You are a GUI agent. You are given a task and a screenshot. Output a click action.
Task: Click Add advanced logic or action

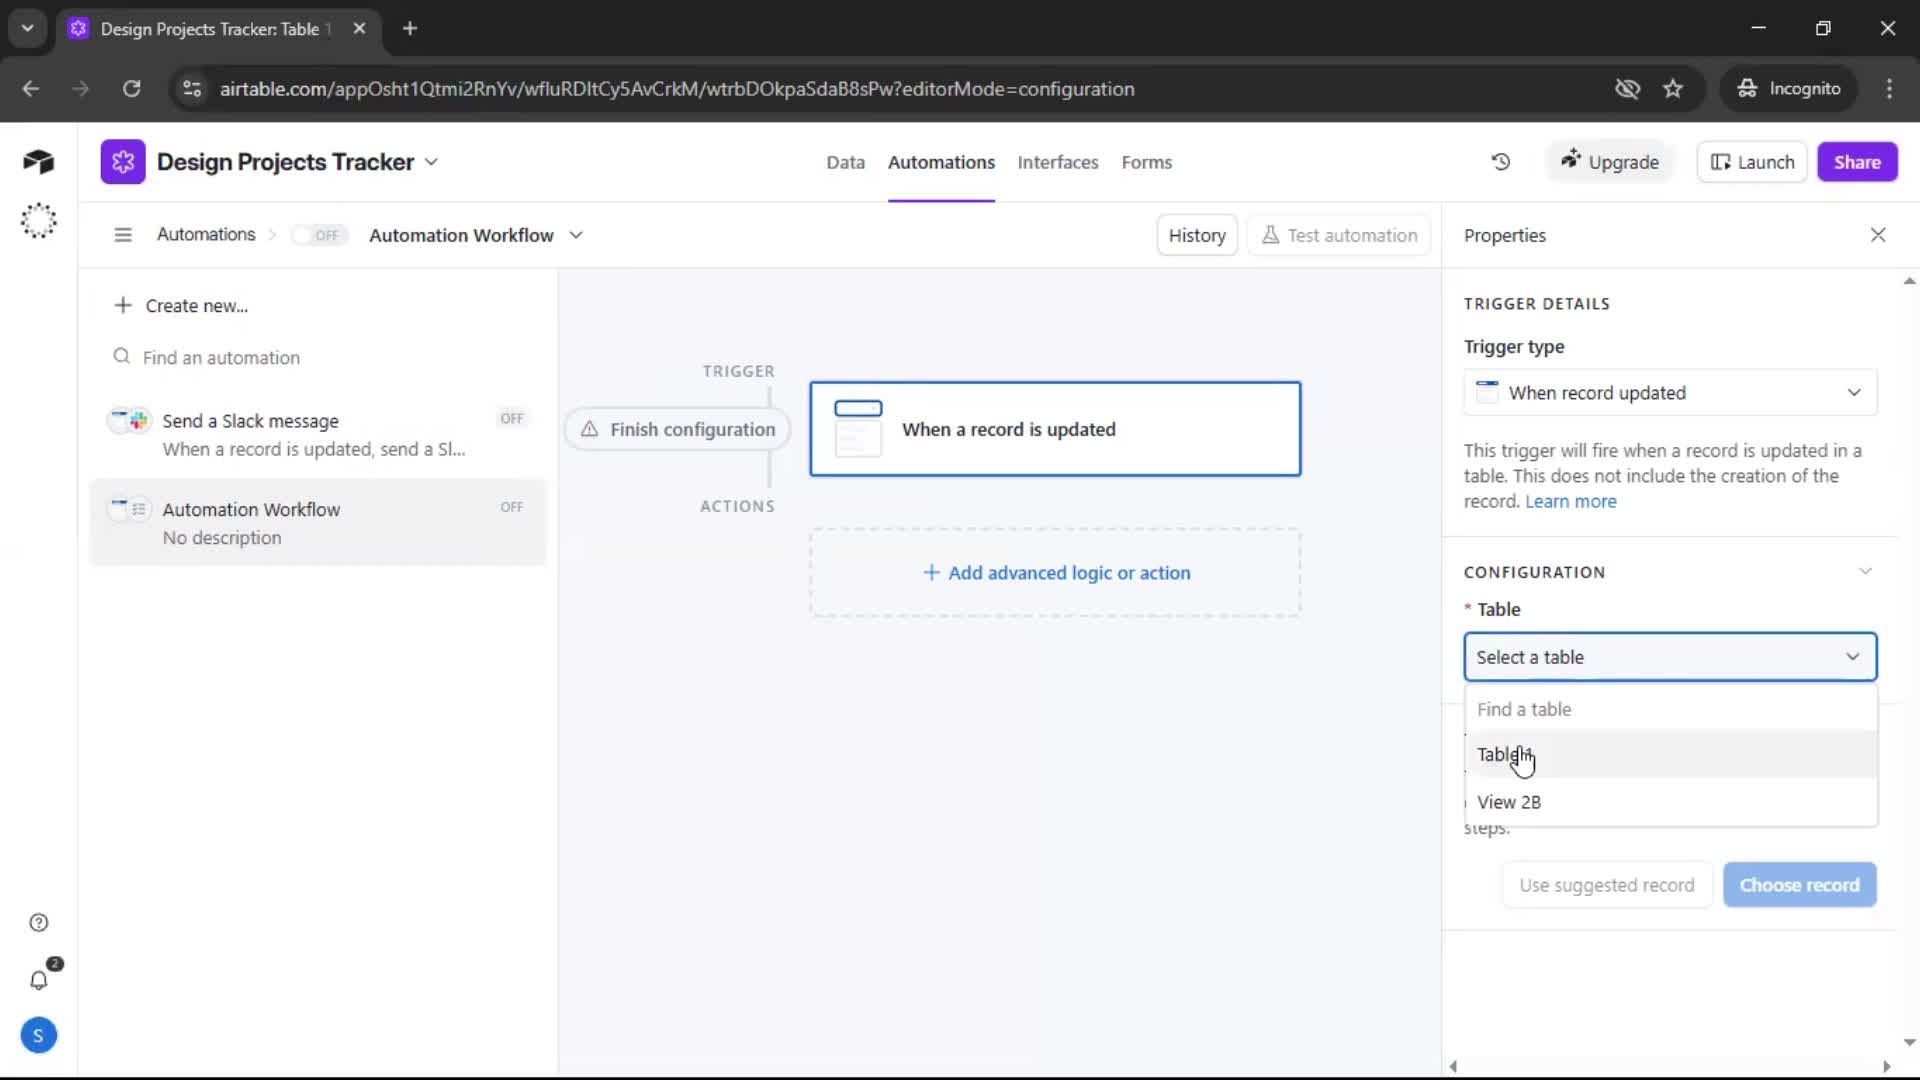(x=1055, y=573)
